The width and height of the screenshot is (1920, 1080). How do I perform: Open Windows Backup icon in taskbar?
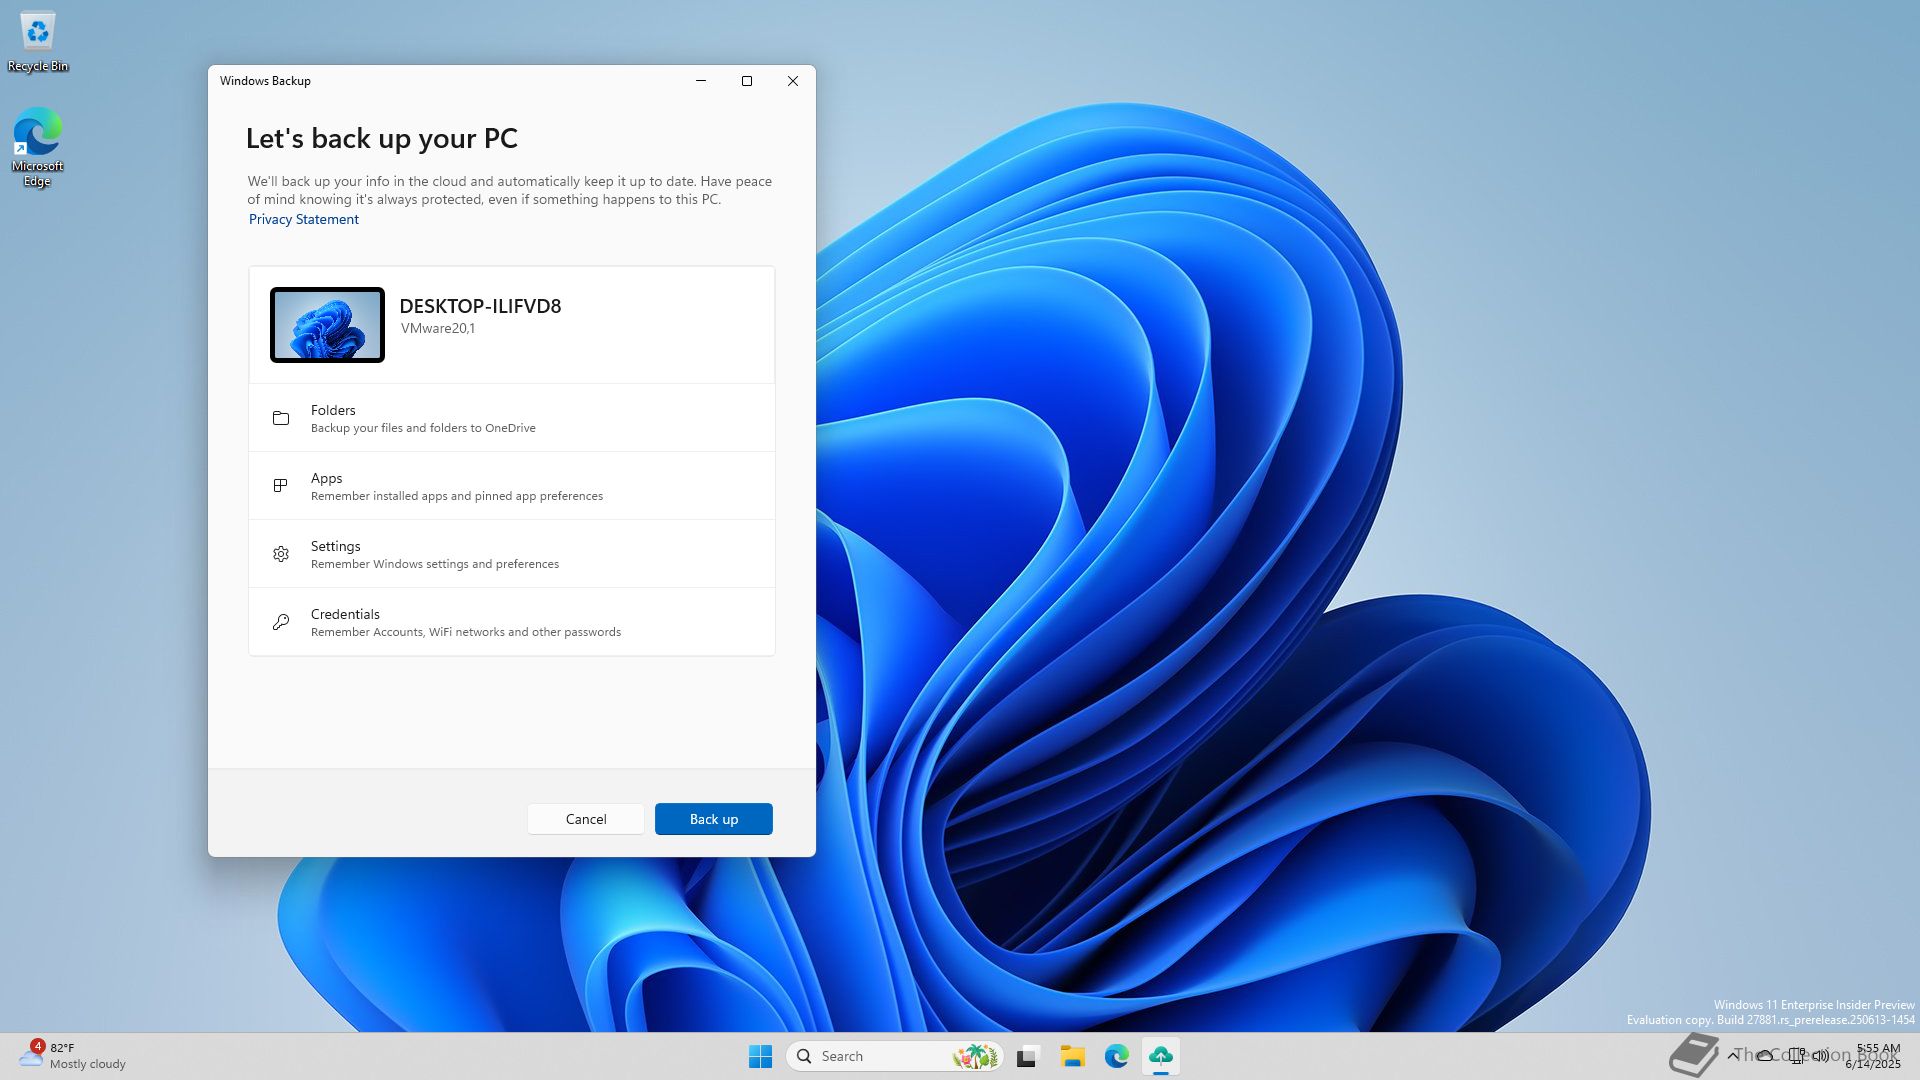pyautogui.click(x=1161, y=1056)
